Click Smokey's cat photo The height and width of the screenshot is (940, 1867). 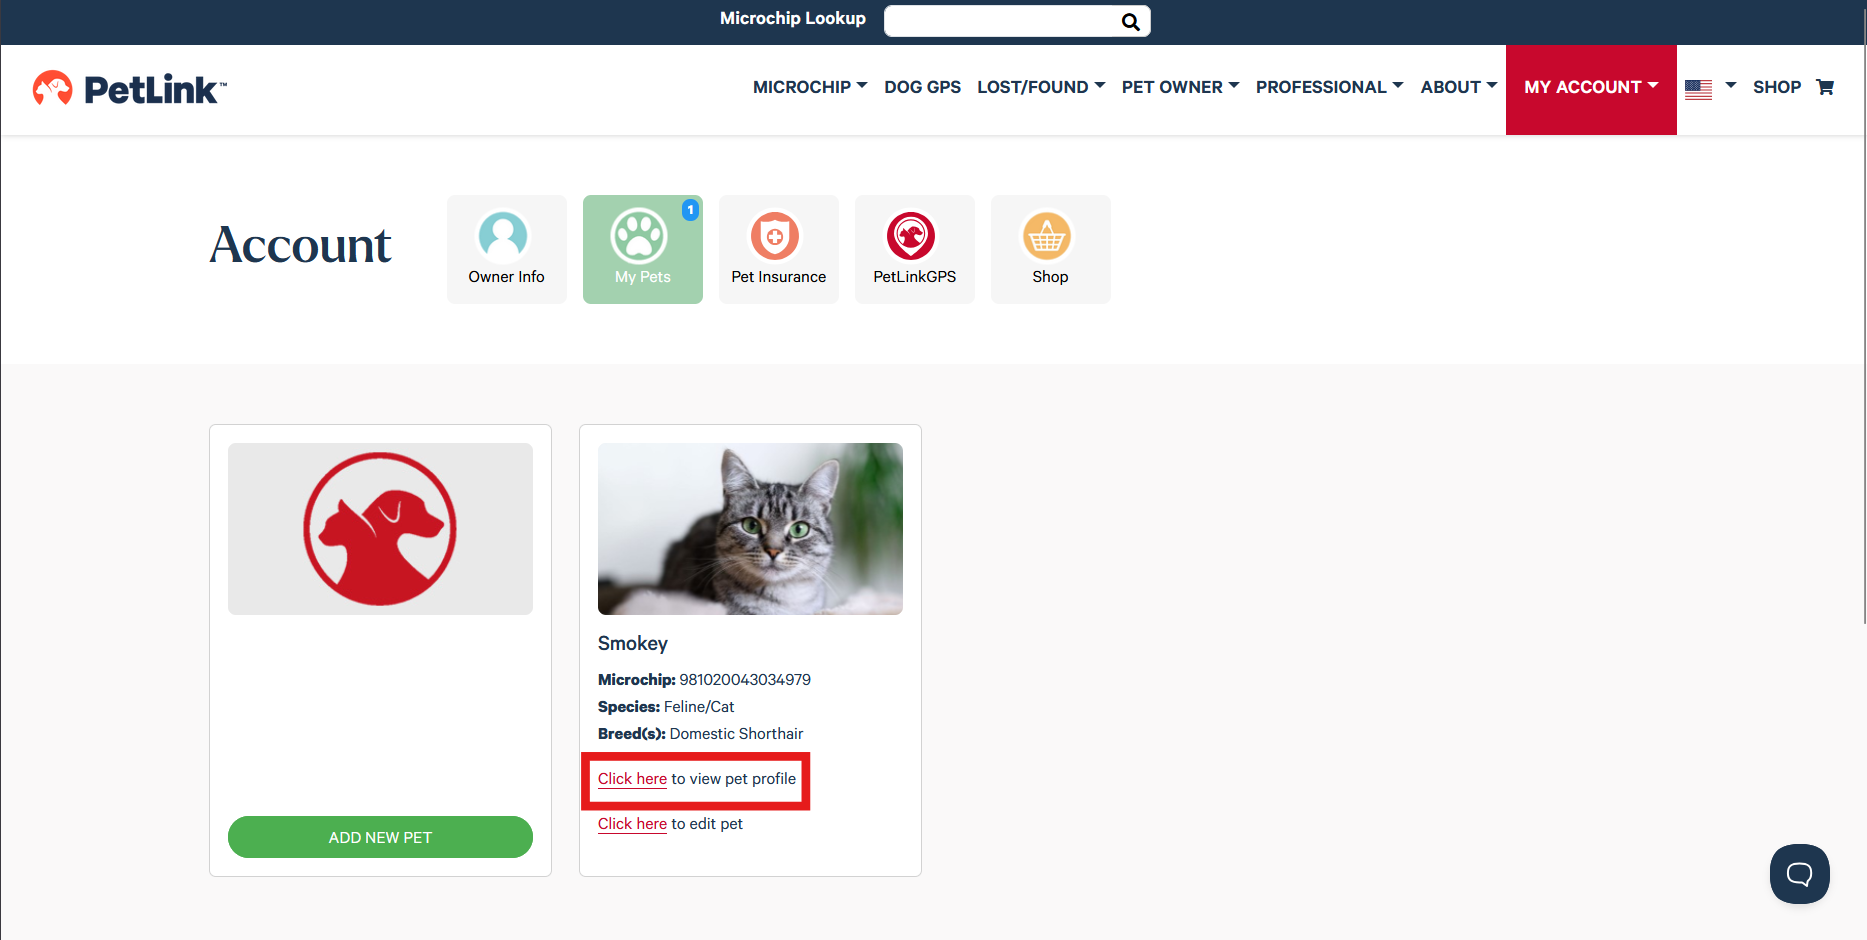750,529
